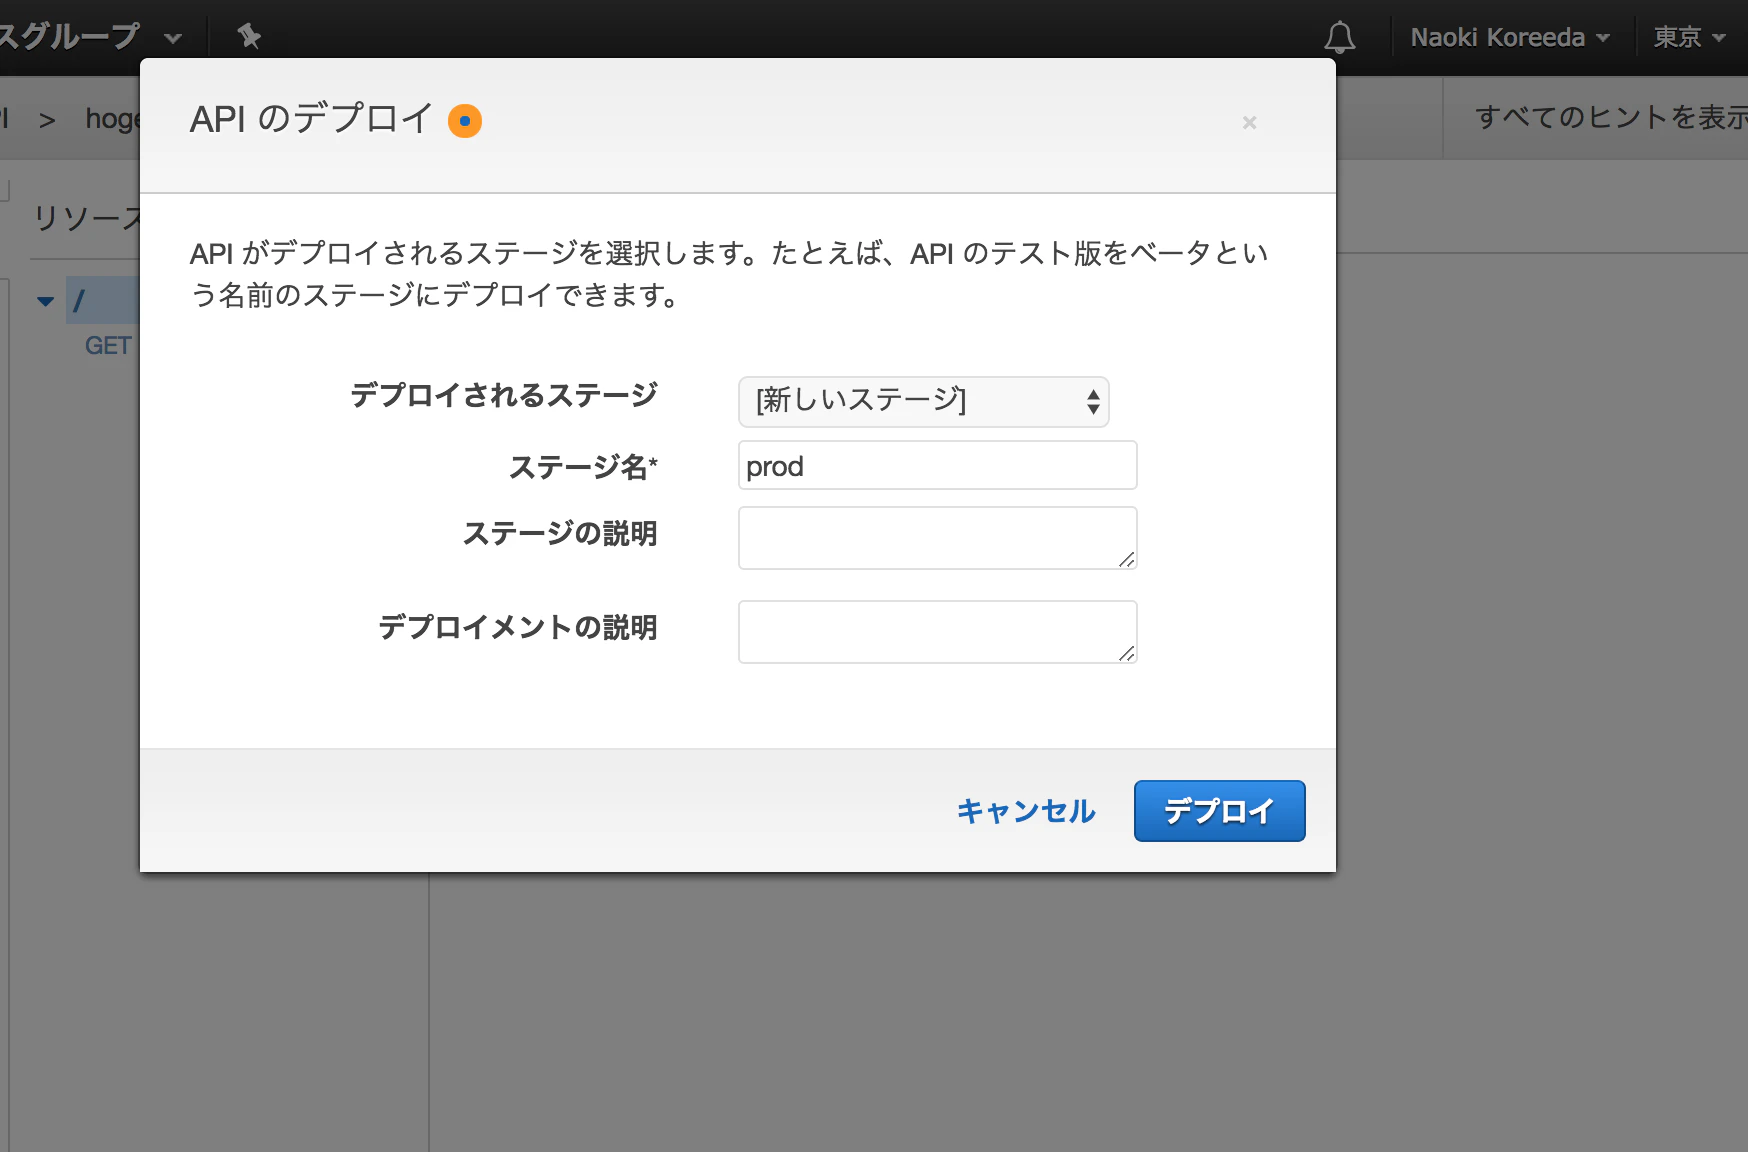This screenshot has height=1152, width=1748.
Task: Close the API deploy dialog
Action: [x=1249, y=122]
